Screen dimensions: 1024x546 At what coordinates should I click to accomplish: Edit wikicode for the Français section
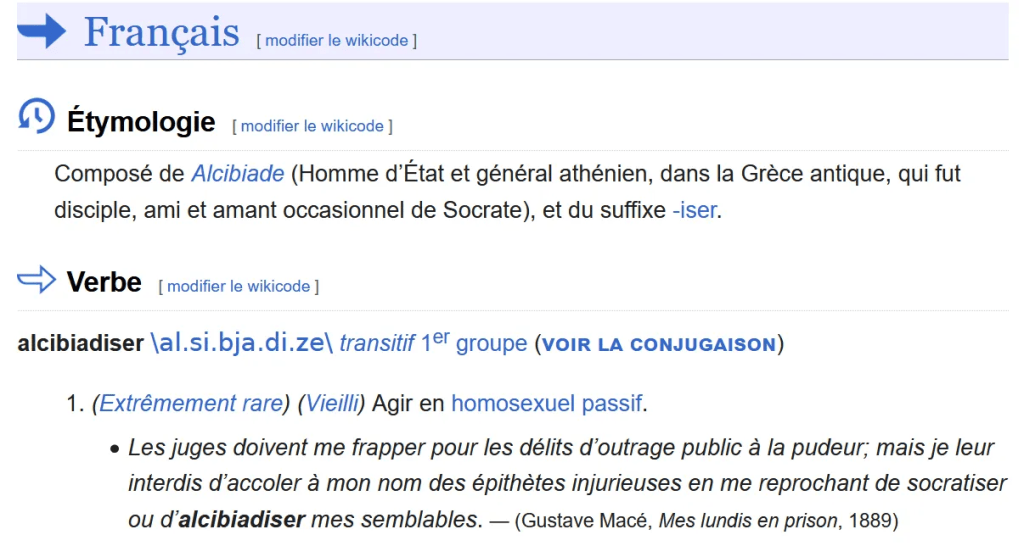[x=337, y=40]
